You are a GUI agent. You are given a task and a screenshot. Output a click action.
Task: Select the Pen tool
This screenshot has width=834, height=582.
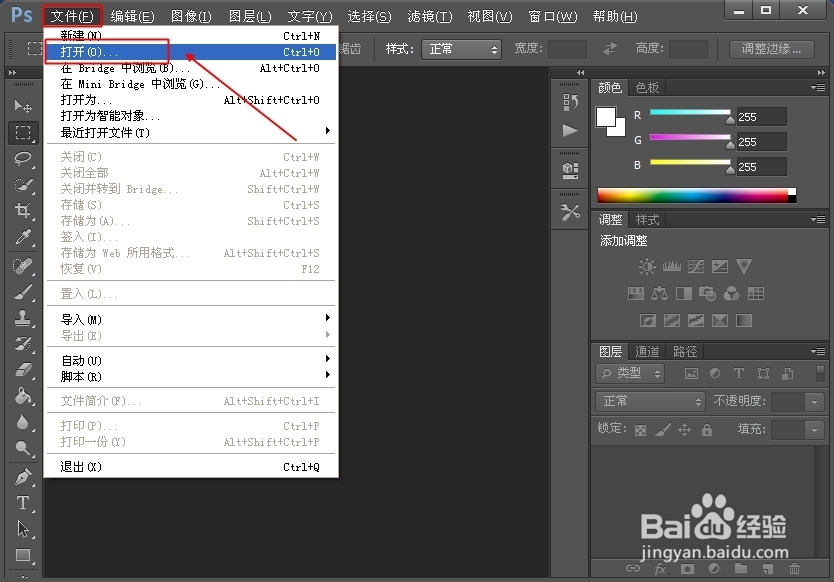23,477
